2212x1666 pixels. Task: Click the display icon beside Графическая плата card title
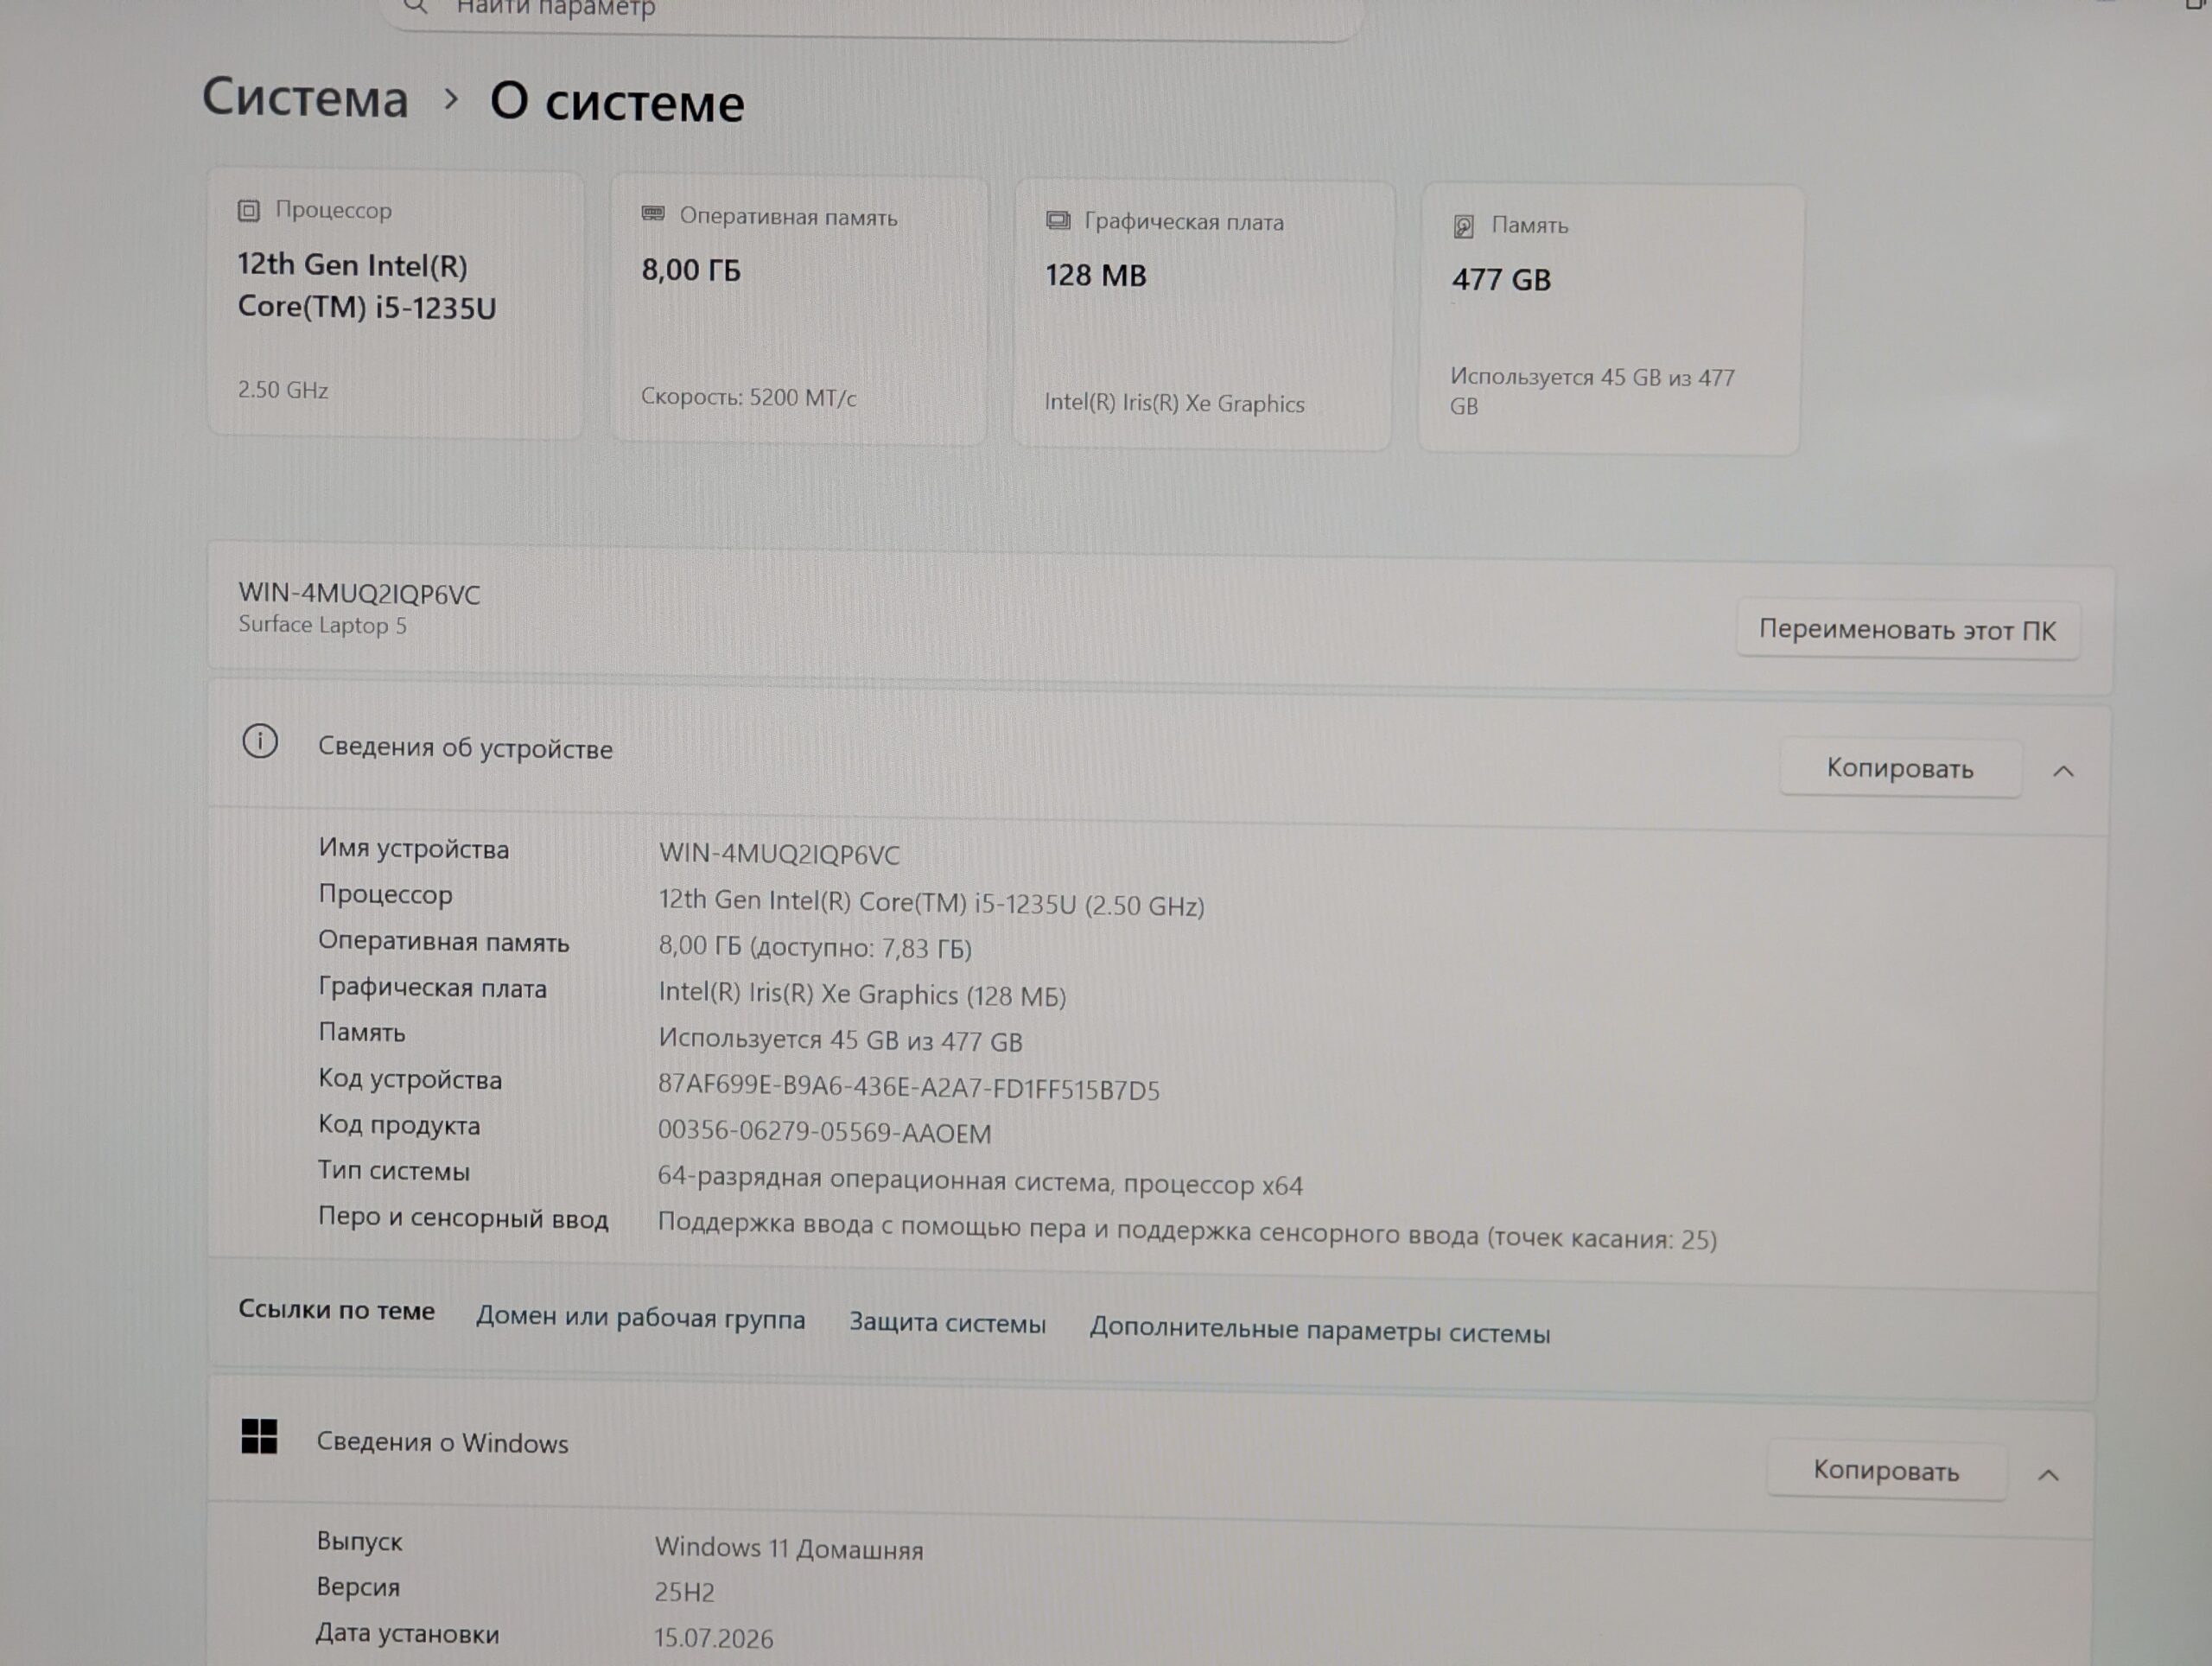[1057, 220]
